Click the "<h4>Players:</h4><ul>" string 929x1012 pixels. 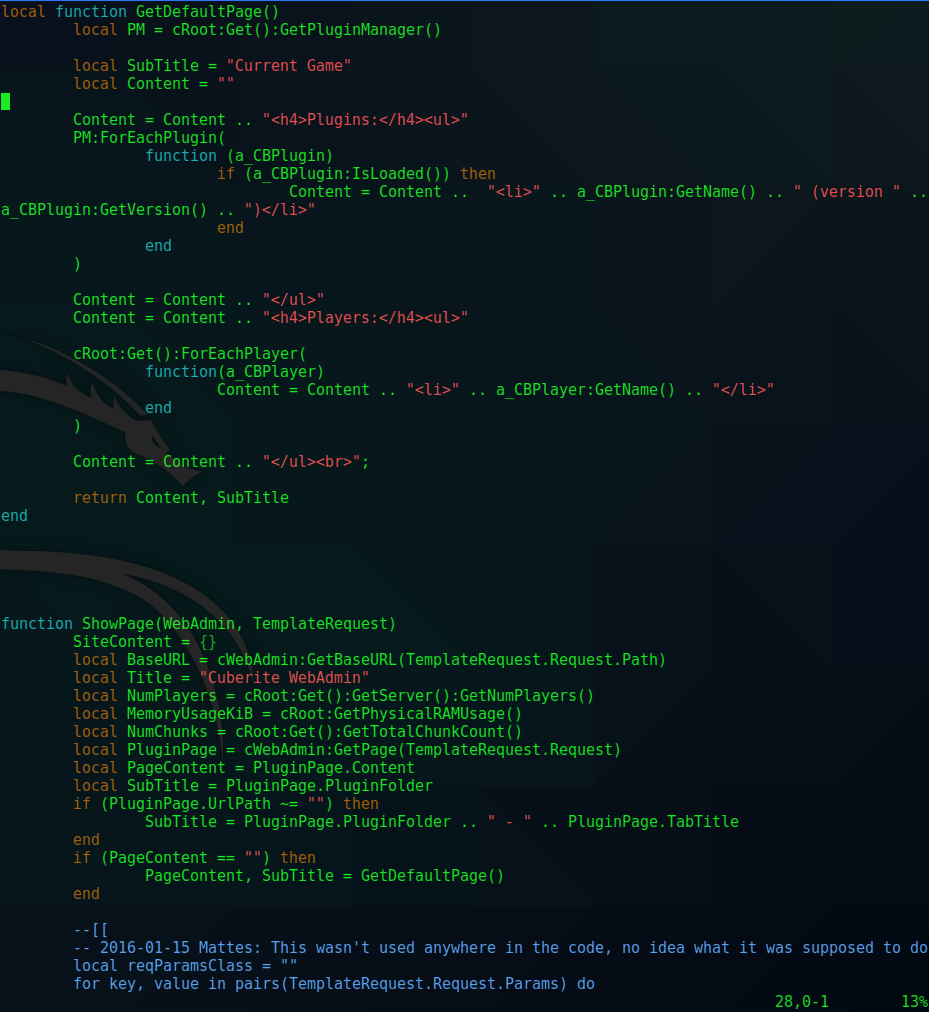(x=365, y=318)
